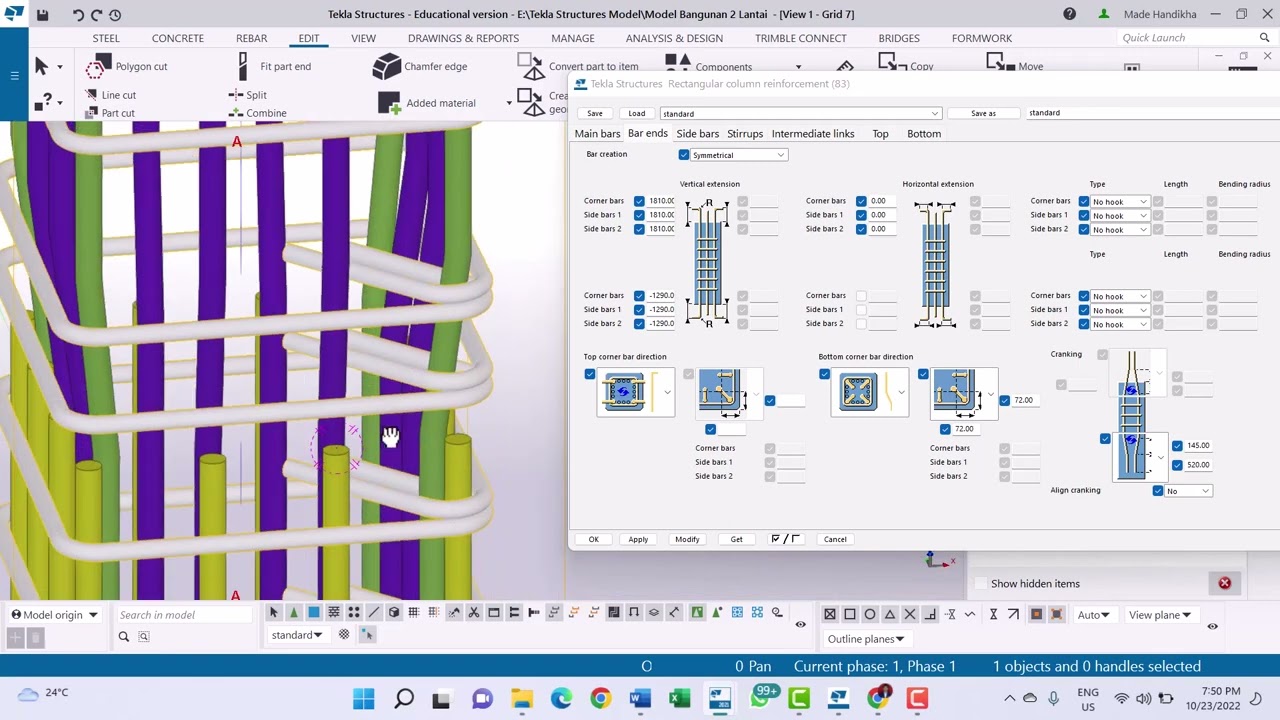Switch to the Main bars tab

(x=597, y=134)
